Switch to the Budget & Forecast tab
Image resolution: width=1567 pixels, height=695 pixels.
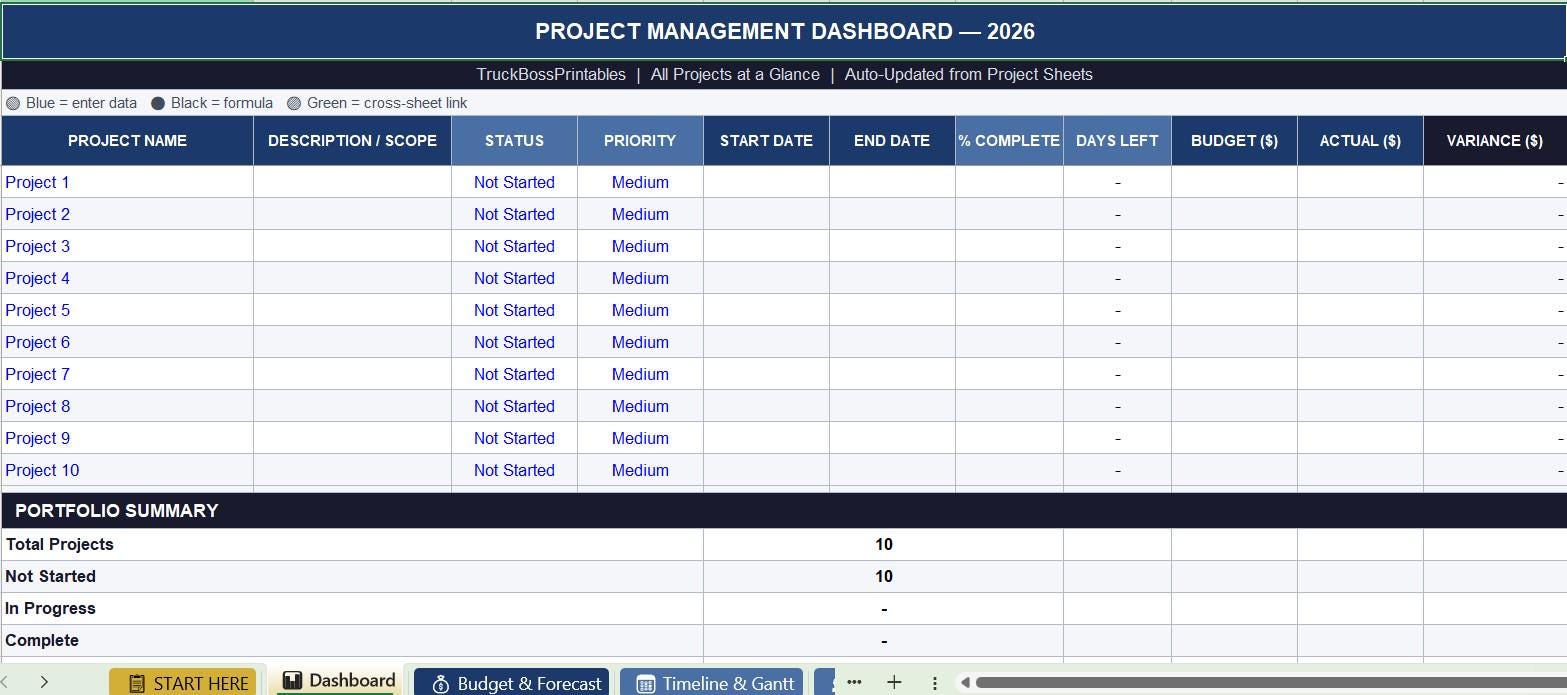pyautogui.click(x=511, y=683)
